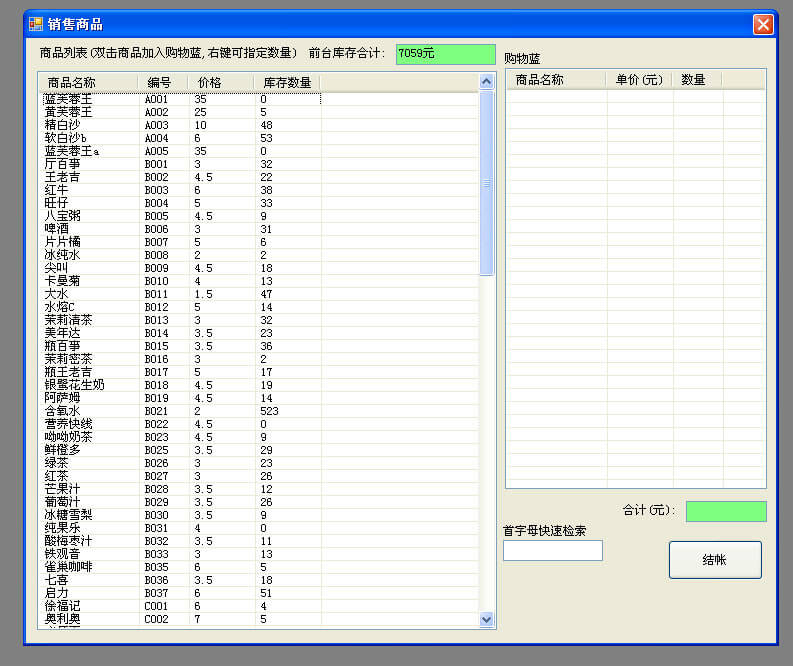793x666 pixels.
Task: Click the 编号 column header
Action: tap(162, 82)
